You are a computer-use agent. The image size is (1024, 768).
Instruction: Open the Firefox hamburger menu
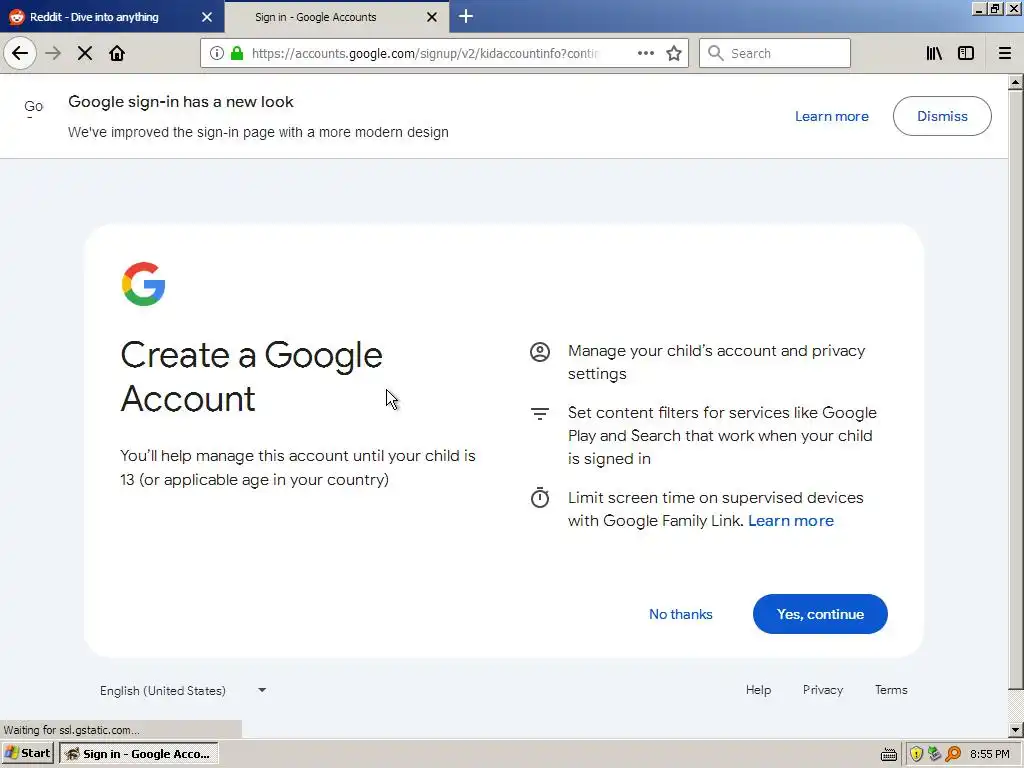(1004, 53)
